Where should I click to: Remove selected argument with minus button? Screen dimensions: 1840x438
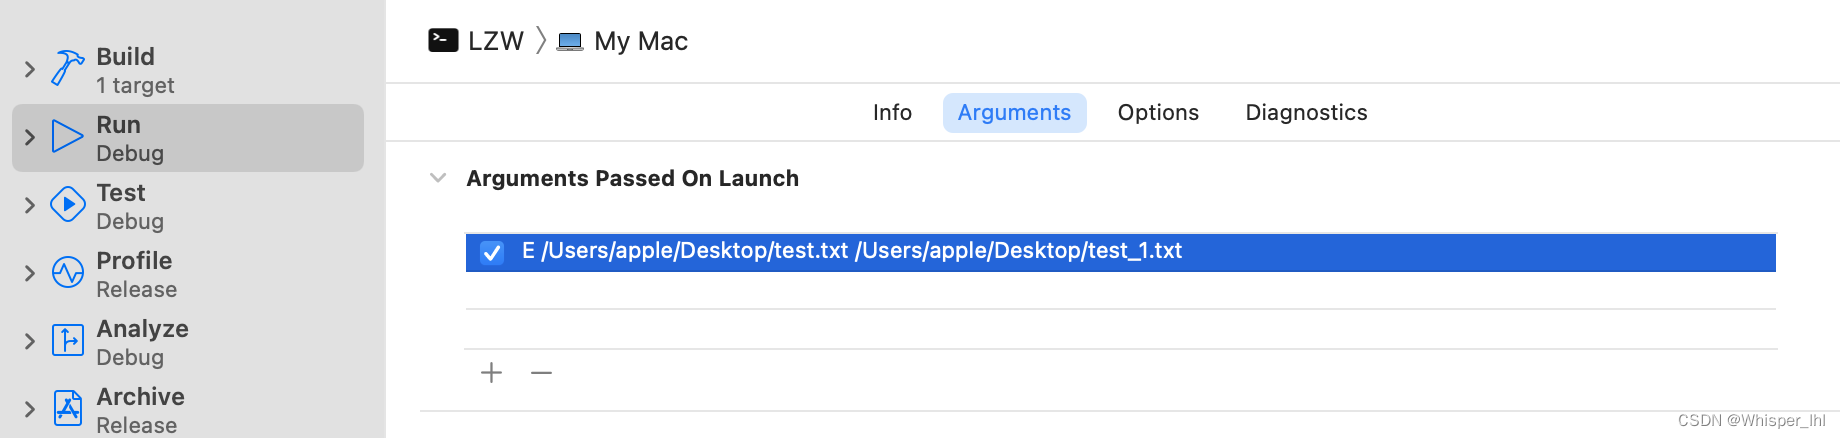(541, 373)
